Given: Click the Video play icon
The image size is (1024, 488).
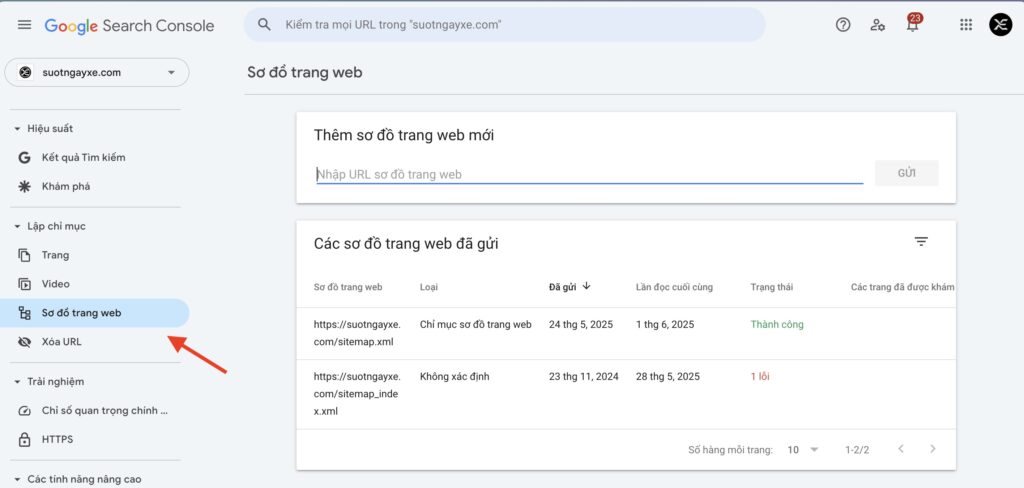Looking at the screenshot, I should [x=24, y=284].
